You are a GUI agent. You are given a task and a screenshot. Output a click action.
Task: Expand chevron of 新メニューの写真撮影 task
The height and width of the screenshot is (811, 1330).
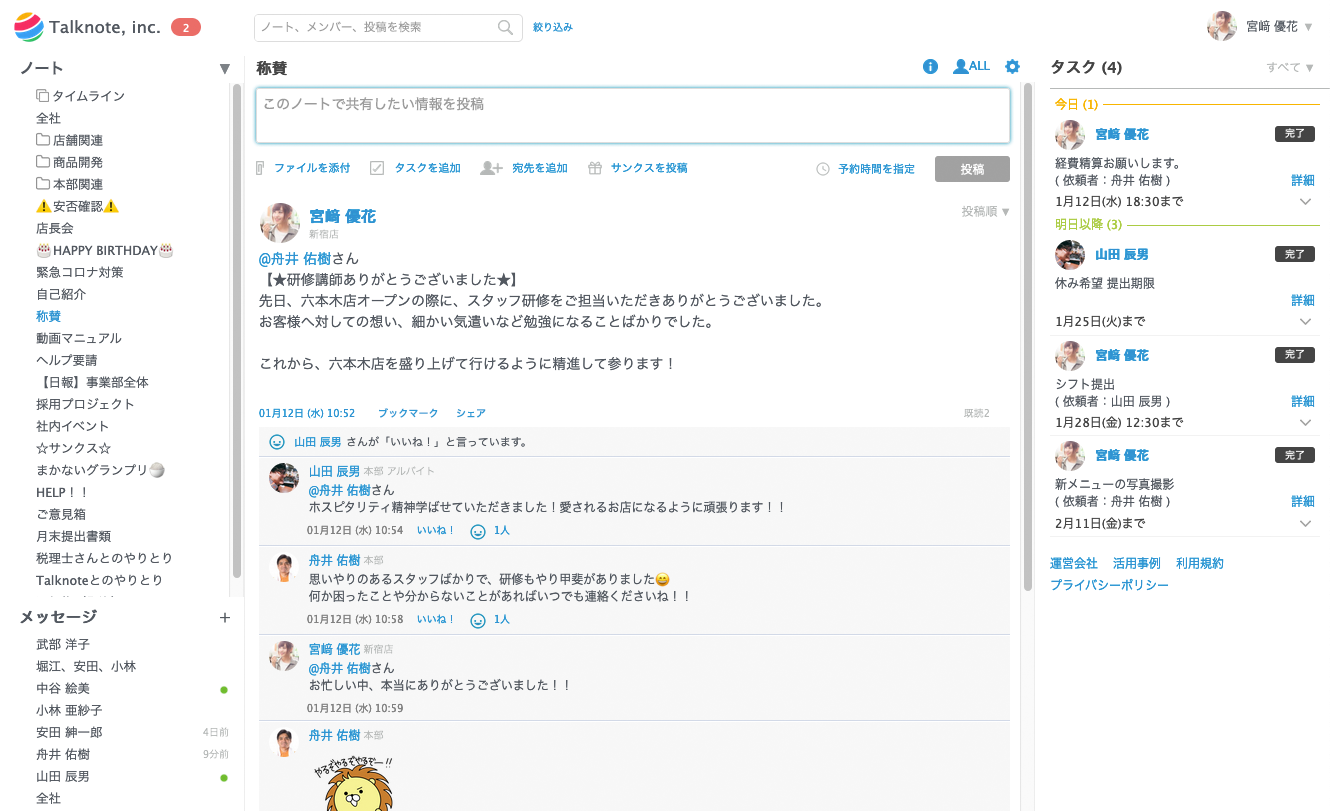(x=1305, y=523)
